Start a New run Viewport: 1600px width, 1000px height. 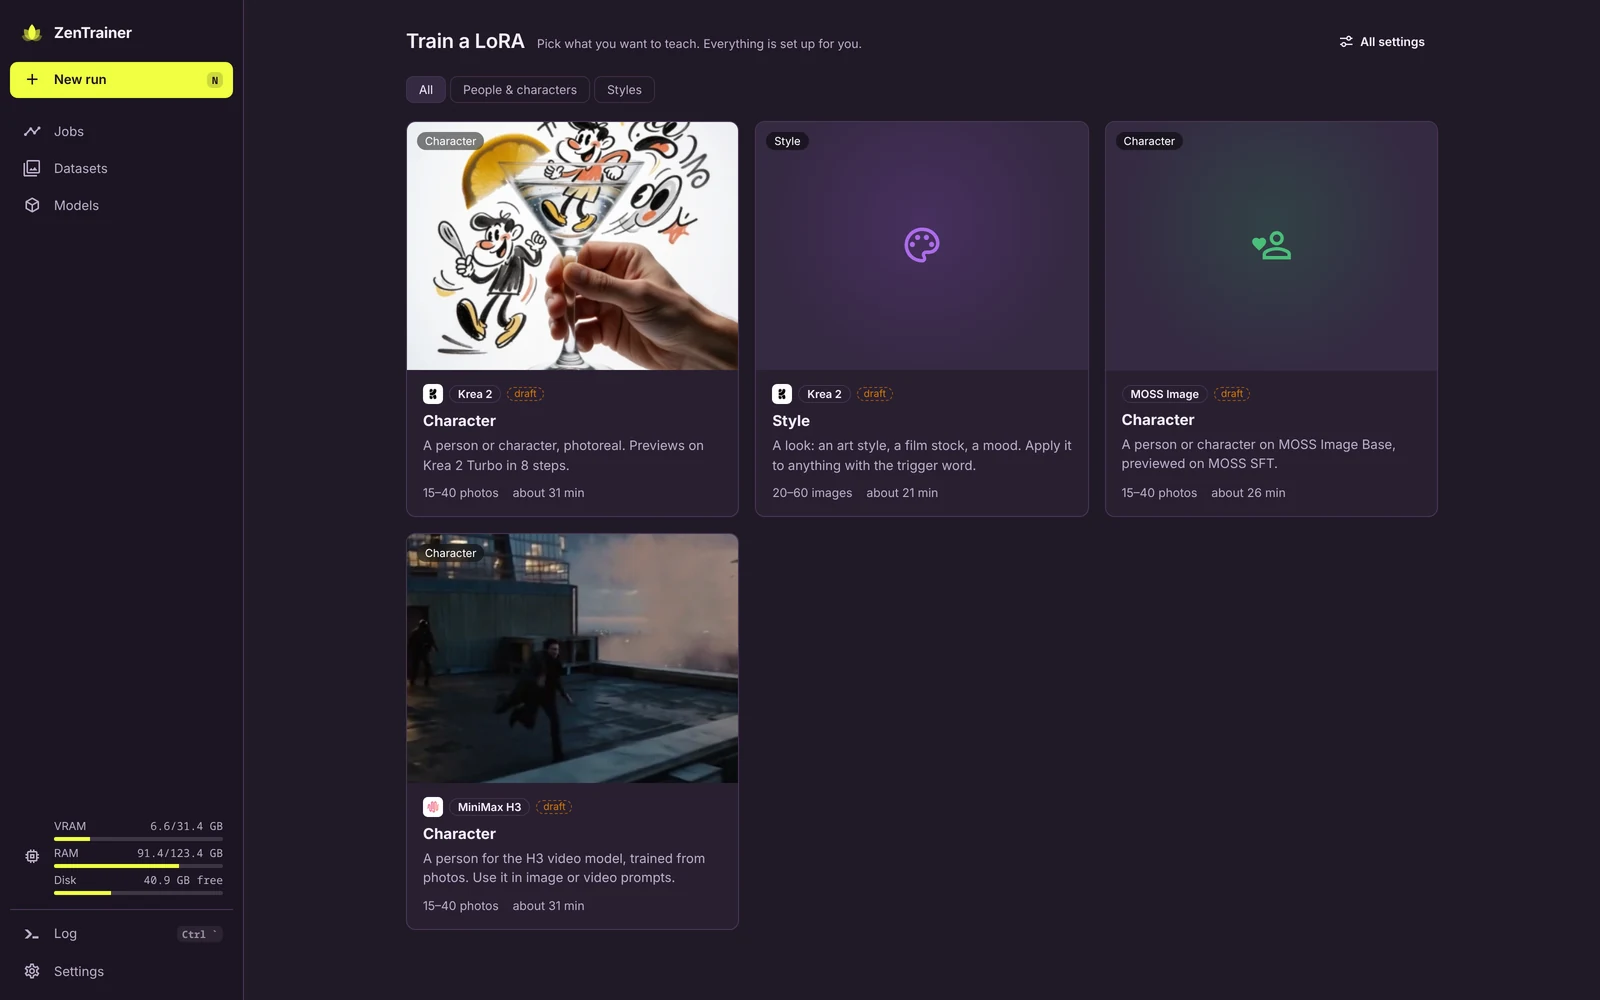[x=121, y=80]
